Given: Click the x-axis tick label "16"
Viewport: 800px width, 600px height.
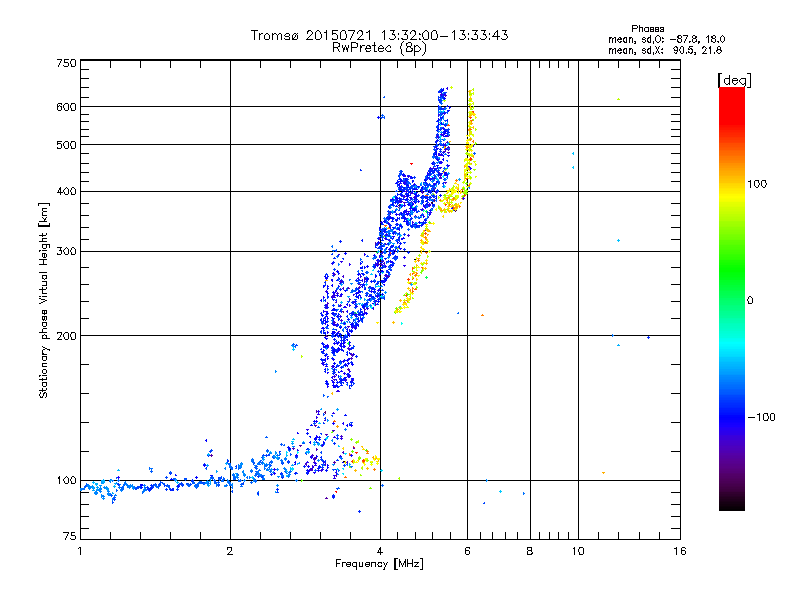Looking at the screenshot, I should [x=680, y=551].
